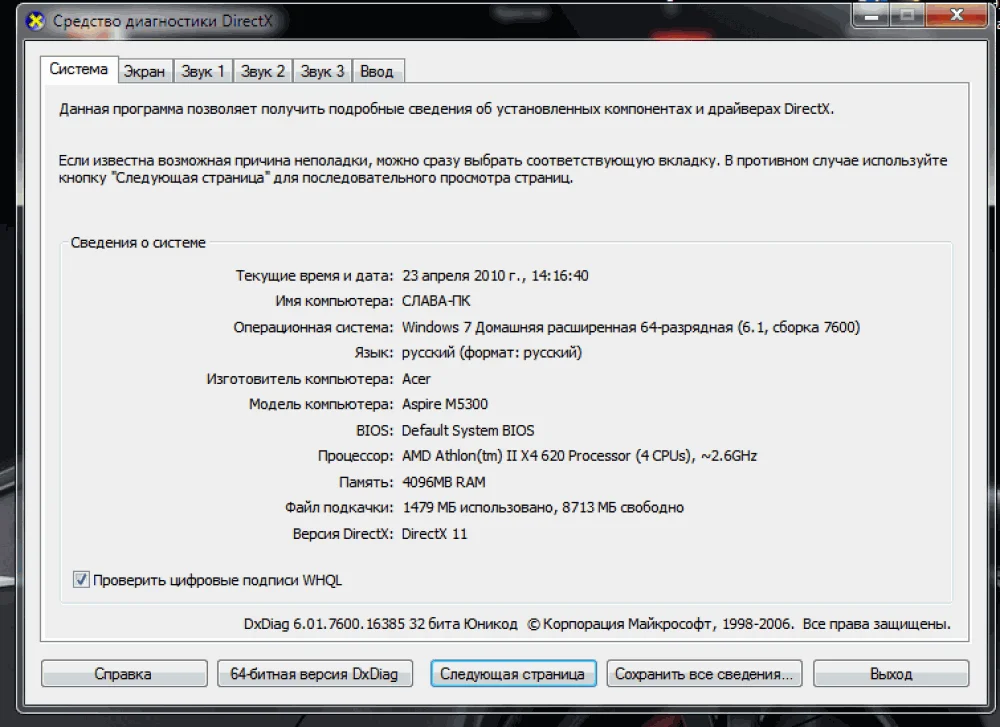1000x727 pixels.
Task: Click the Язык: label
Action: 374,353
